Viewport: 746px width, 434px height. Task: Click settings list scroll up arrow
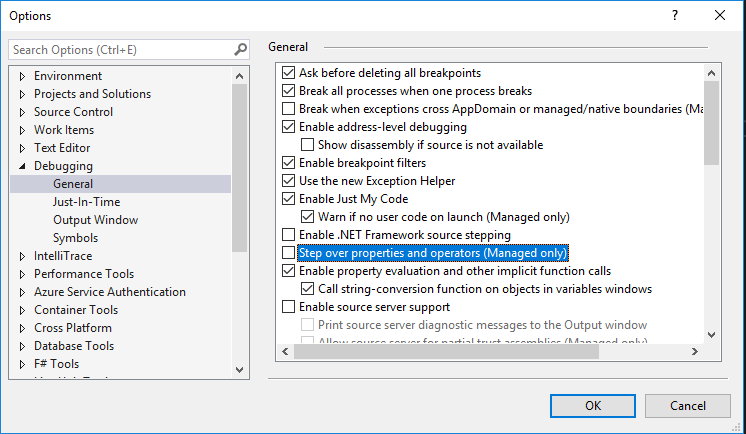click(x=711, y=73)
